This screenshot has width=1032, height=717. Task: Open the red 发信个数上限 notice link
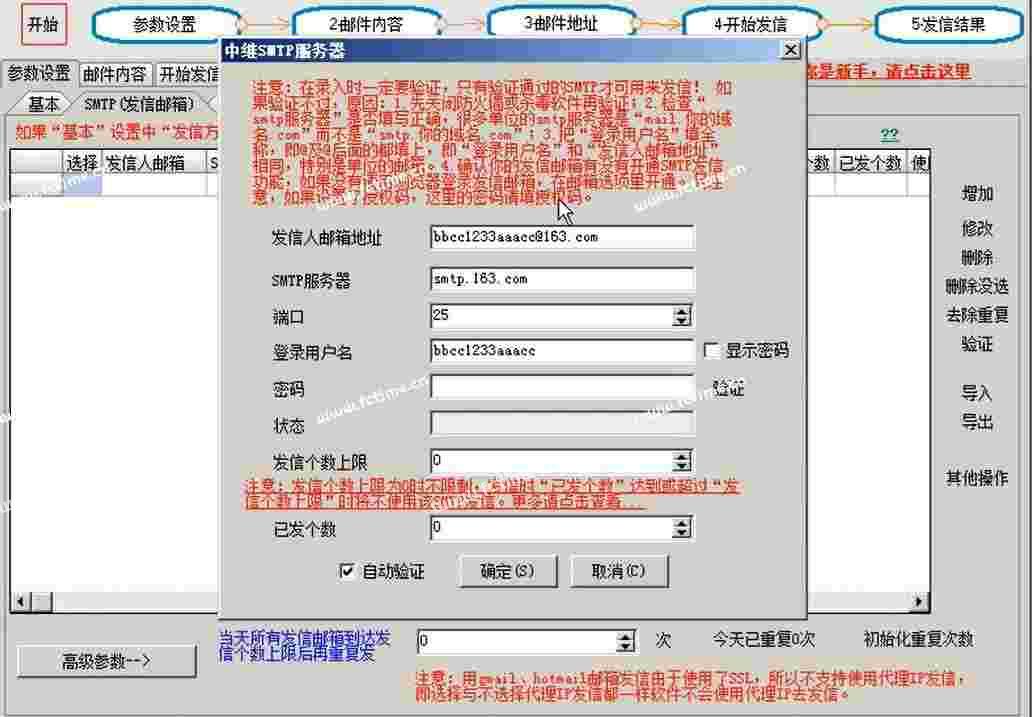coord(492,494)
